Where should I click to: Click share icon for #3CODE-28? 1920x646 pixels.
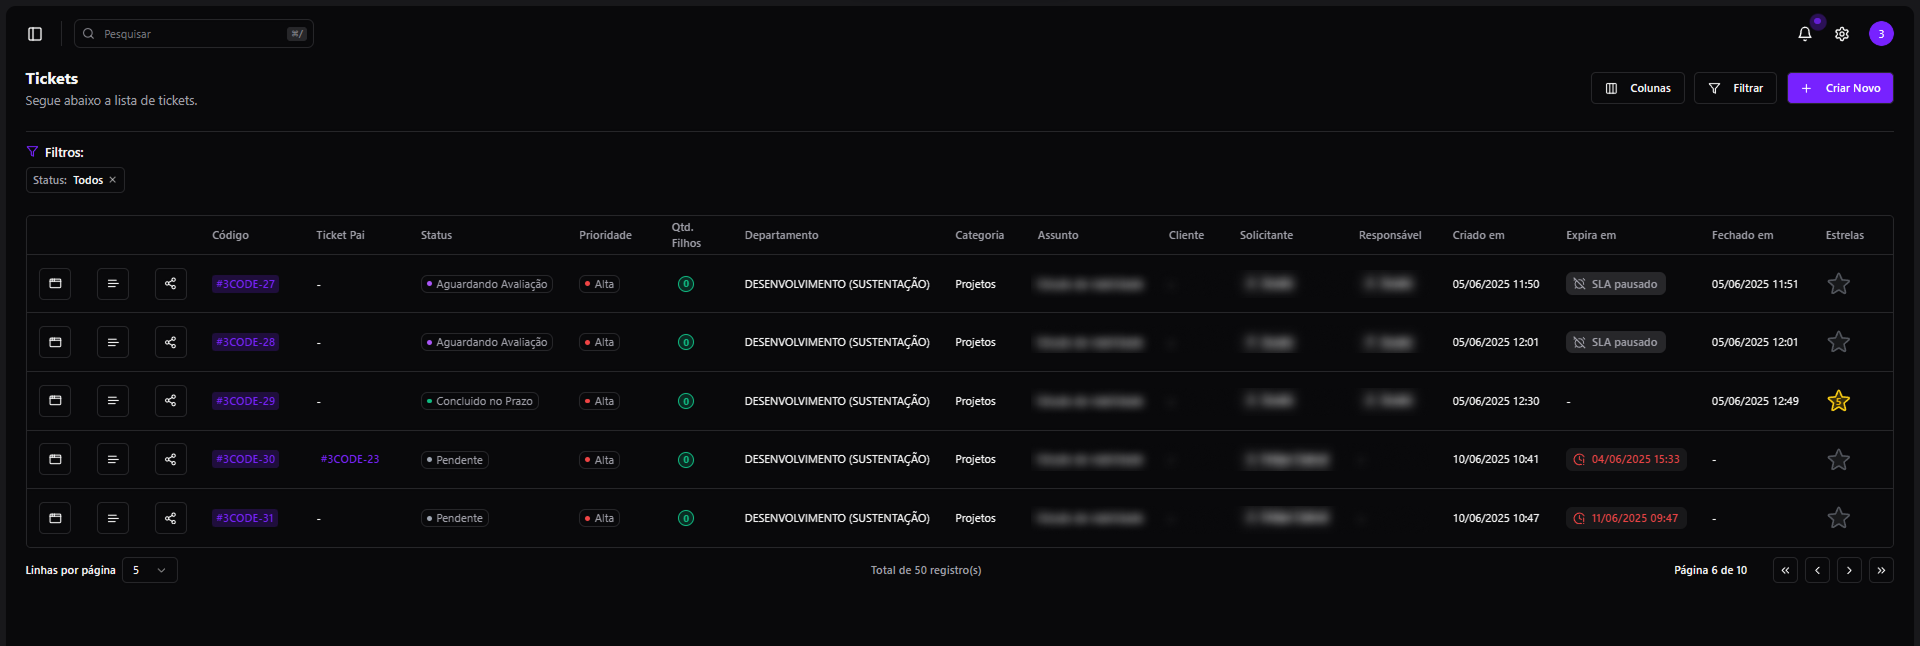point(171,342)
